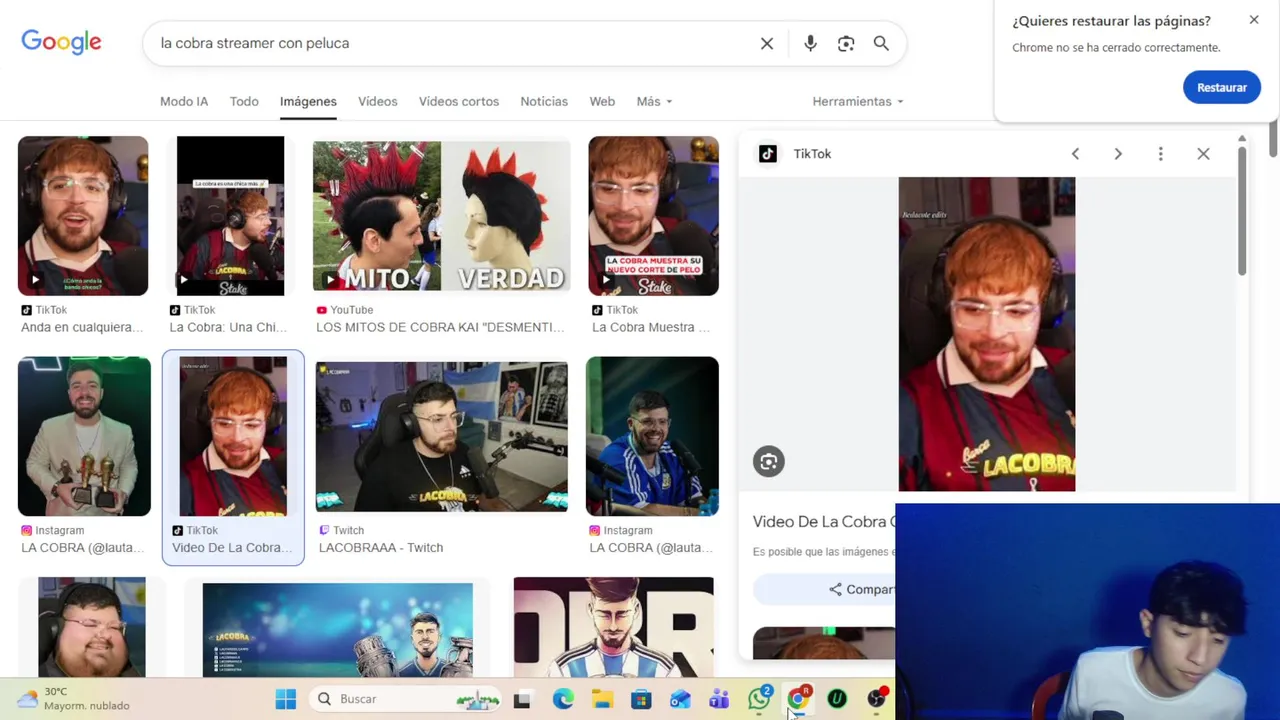This screenshot has width=1280, height=720.
Task: Click the TikTok logo in preview header
Action: click(x=767, y=154)
